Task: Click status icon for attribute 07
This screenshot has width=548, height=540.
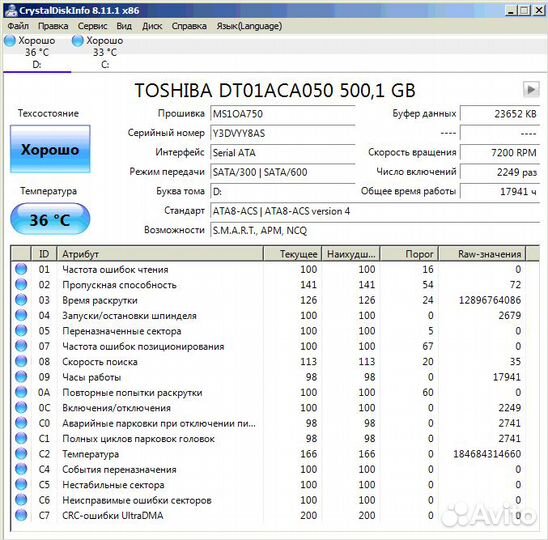Action: pyautogui.click(x=21, y=346)
